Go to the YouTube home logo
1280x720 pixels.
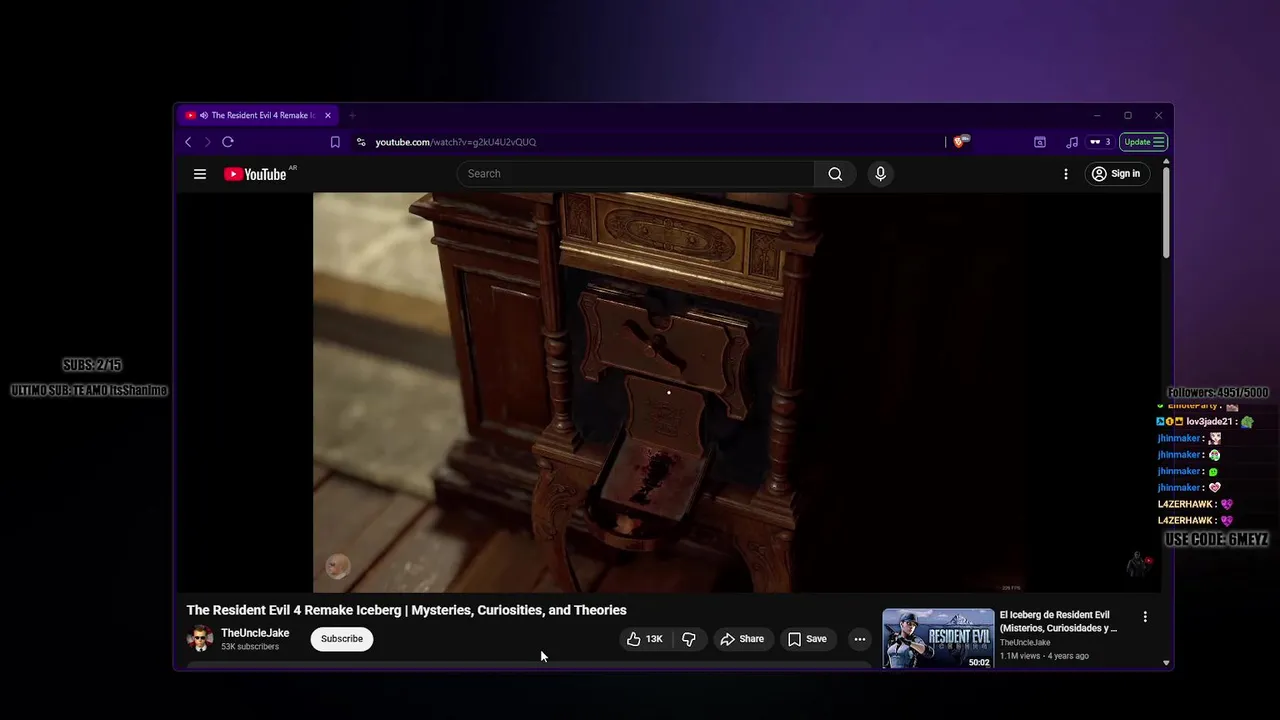255,174
